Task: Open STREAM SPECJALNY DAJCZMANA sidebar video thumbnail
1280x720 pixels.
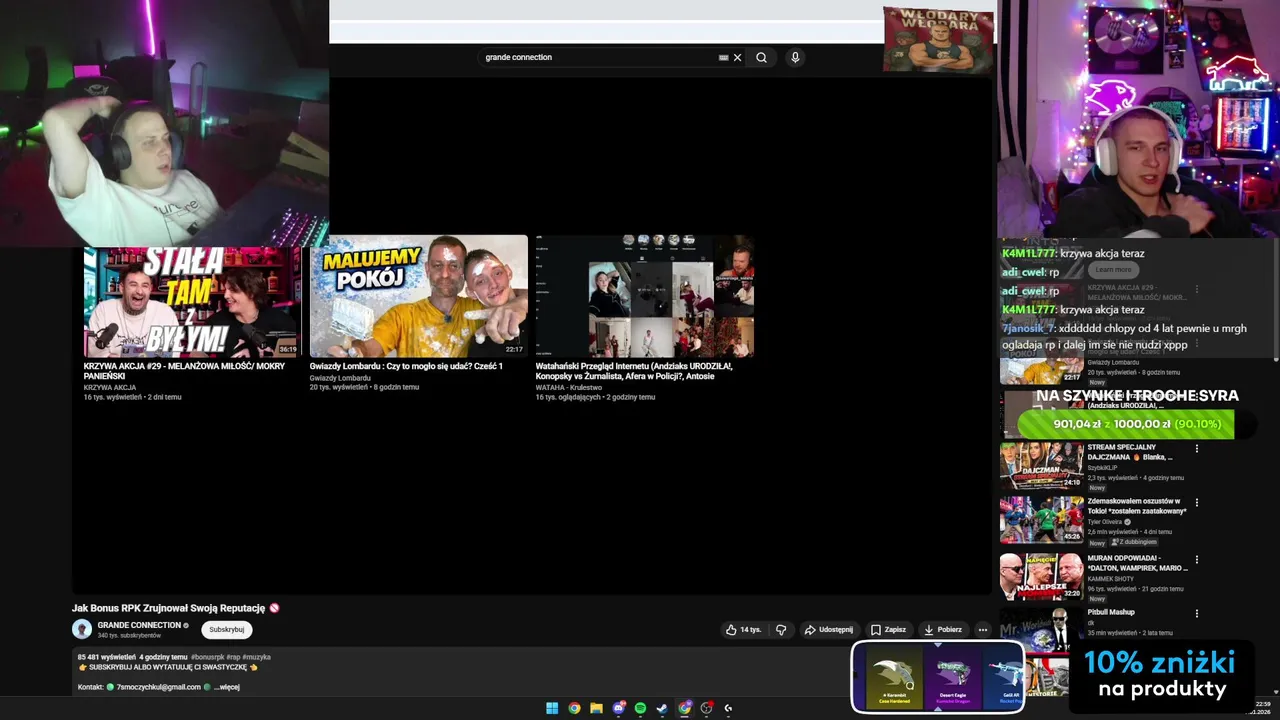Action: coord(1041,465)
